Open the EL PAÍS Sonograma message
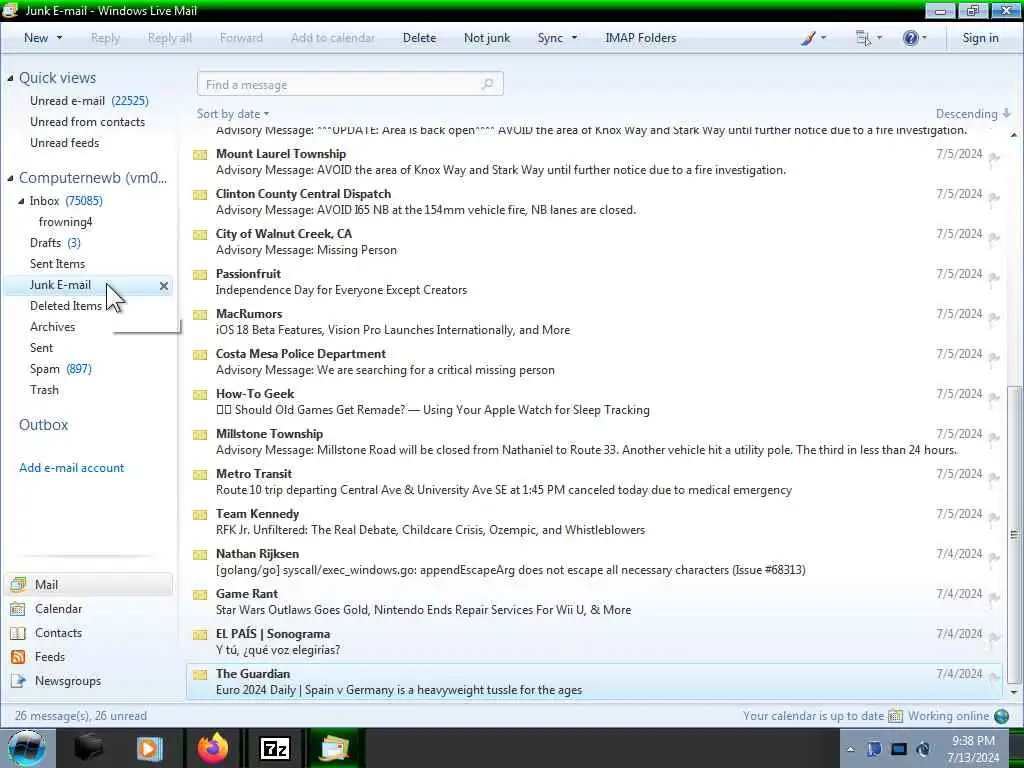The height and width of the screenshot is (768, 1024). [x=594, y=642]
